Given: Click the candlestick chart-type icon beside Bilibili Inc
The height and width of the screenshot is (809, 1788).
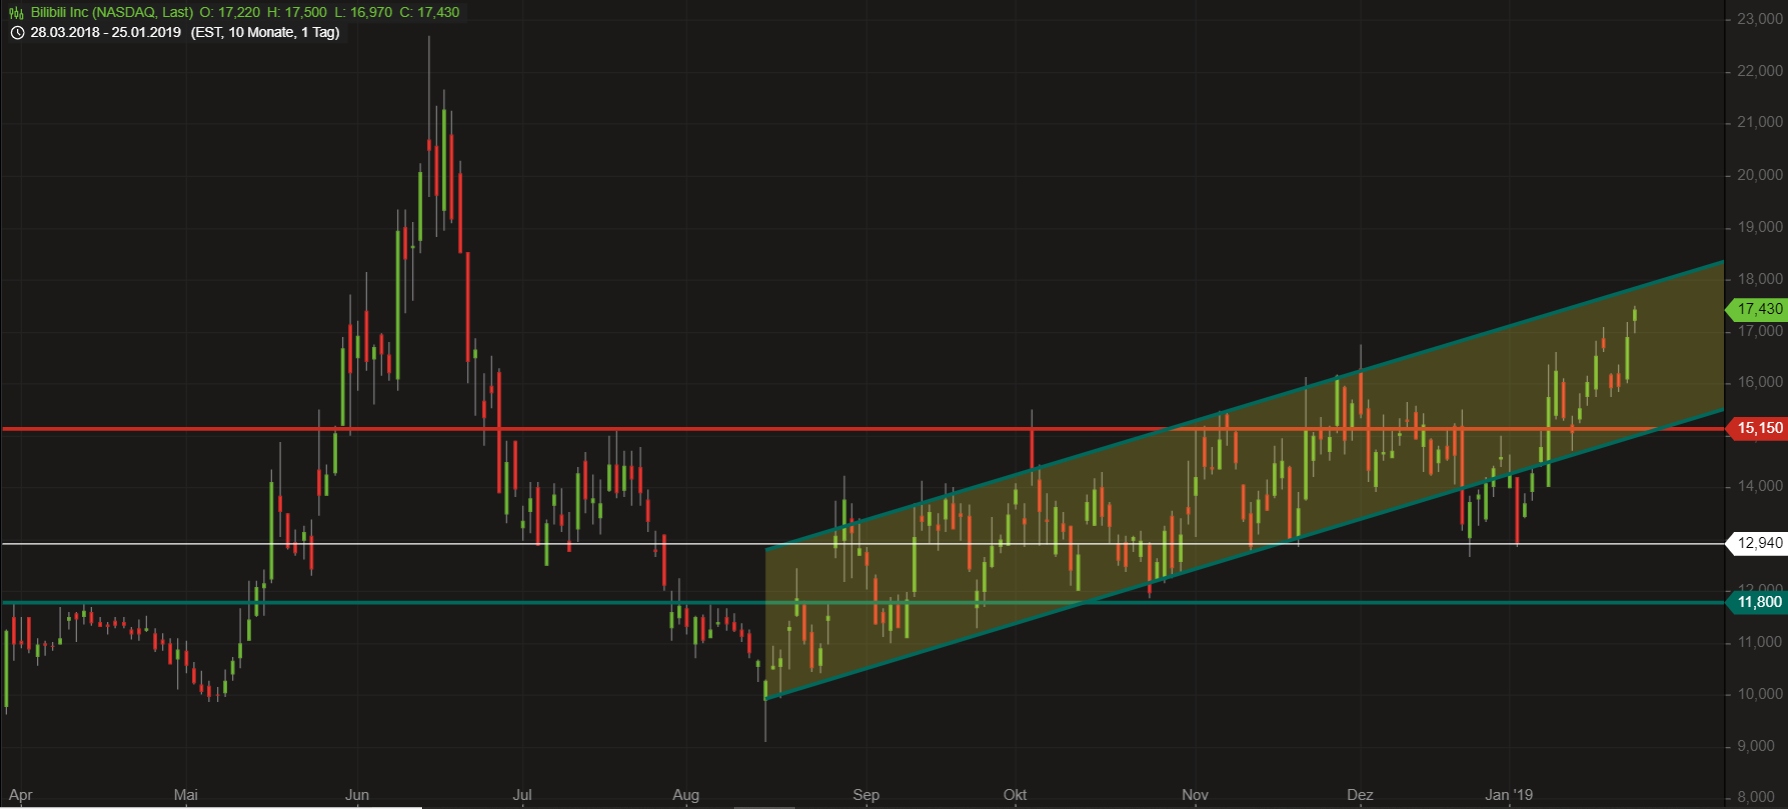Looking at the screenshot, I should coord(16,13).
